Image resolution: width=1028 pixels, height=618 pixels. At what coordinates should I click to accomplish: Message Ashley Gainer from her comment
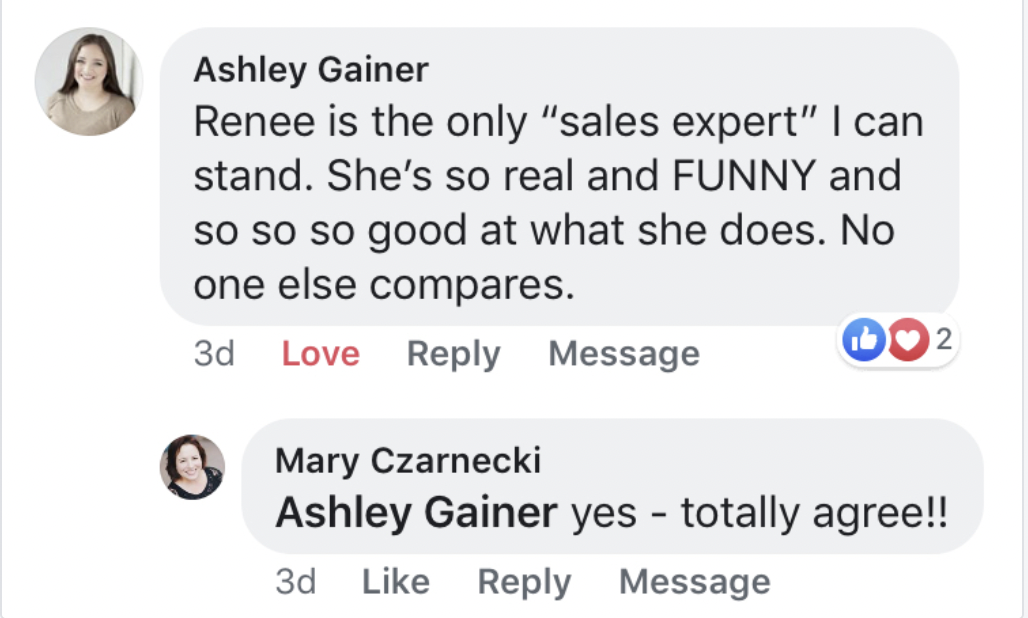pos(624,354)
